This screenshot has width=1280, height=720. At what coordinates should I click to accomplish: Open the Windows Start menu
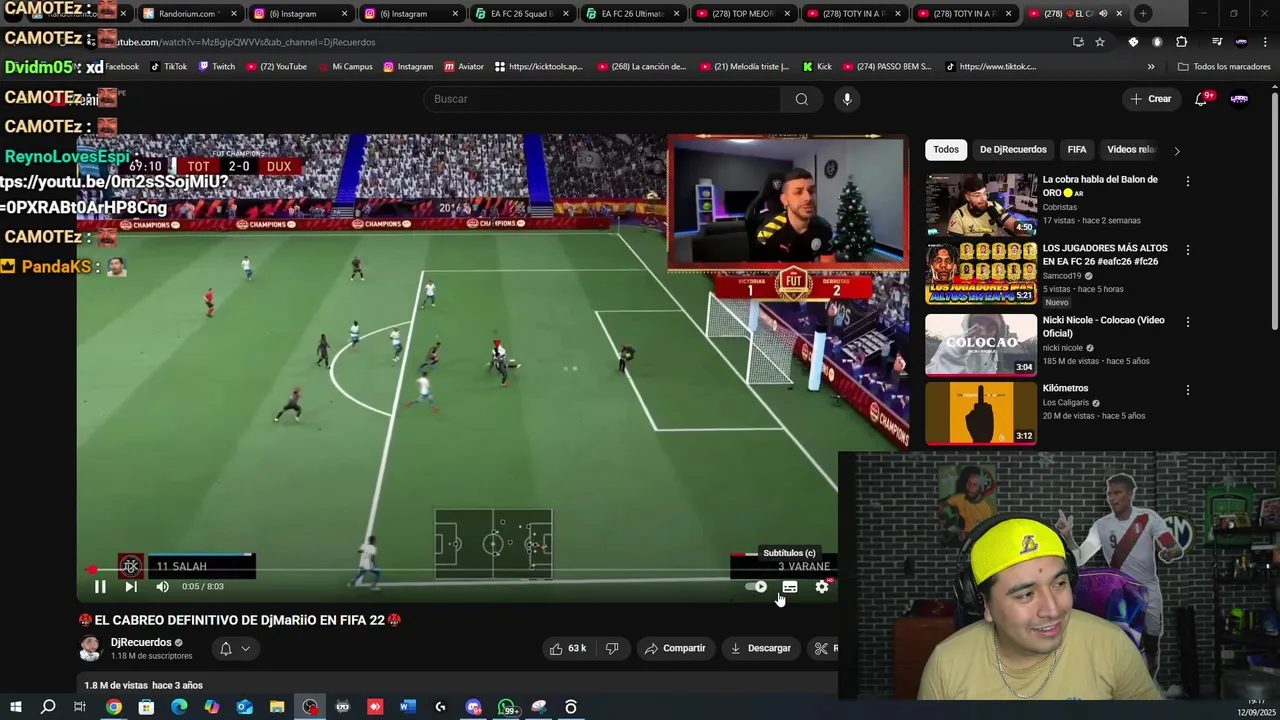click(x=15, y=707)
